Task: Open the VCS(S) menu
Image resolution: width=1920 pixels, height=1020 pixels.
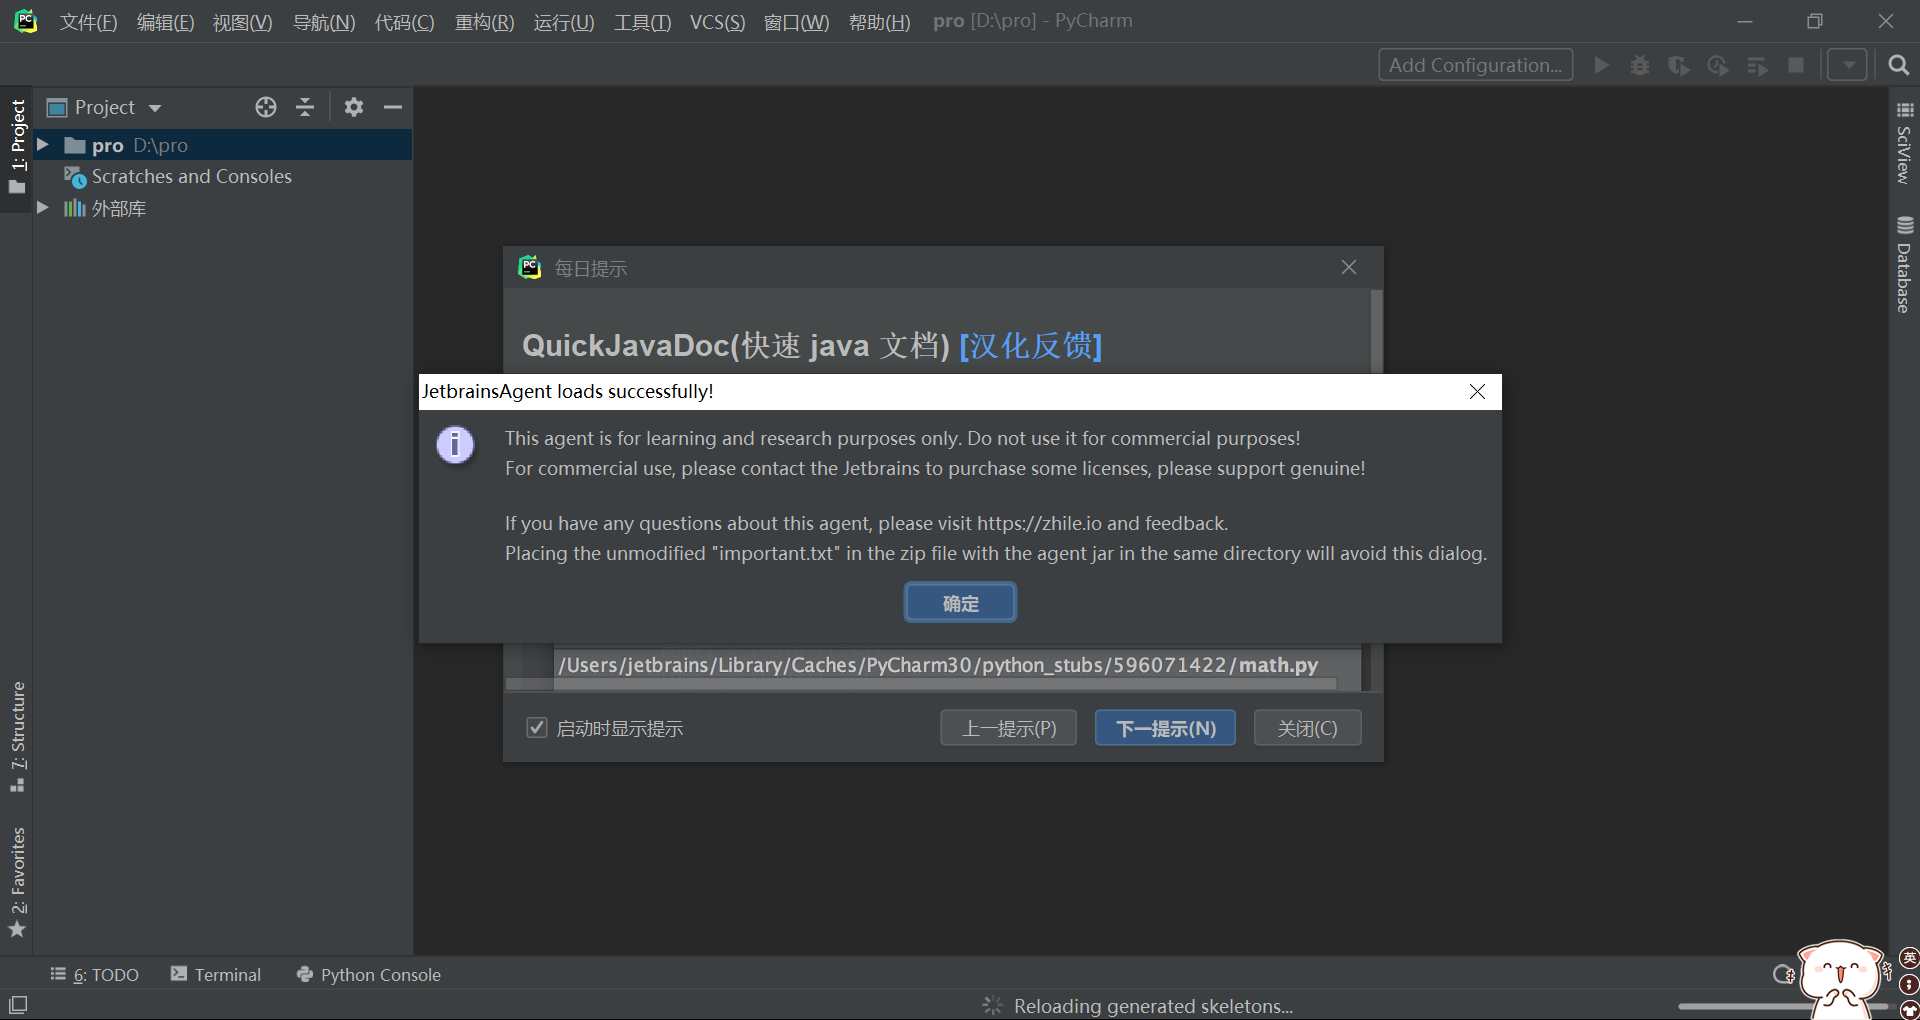Action: click(717, 22)
